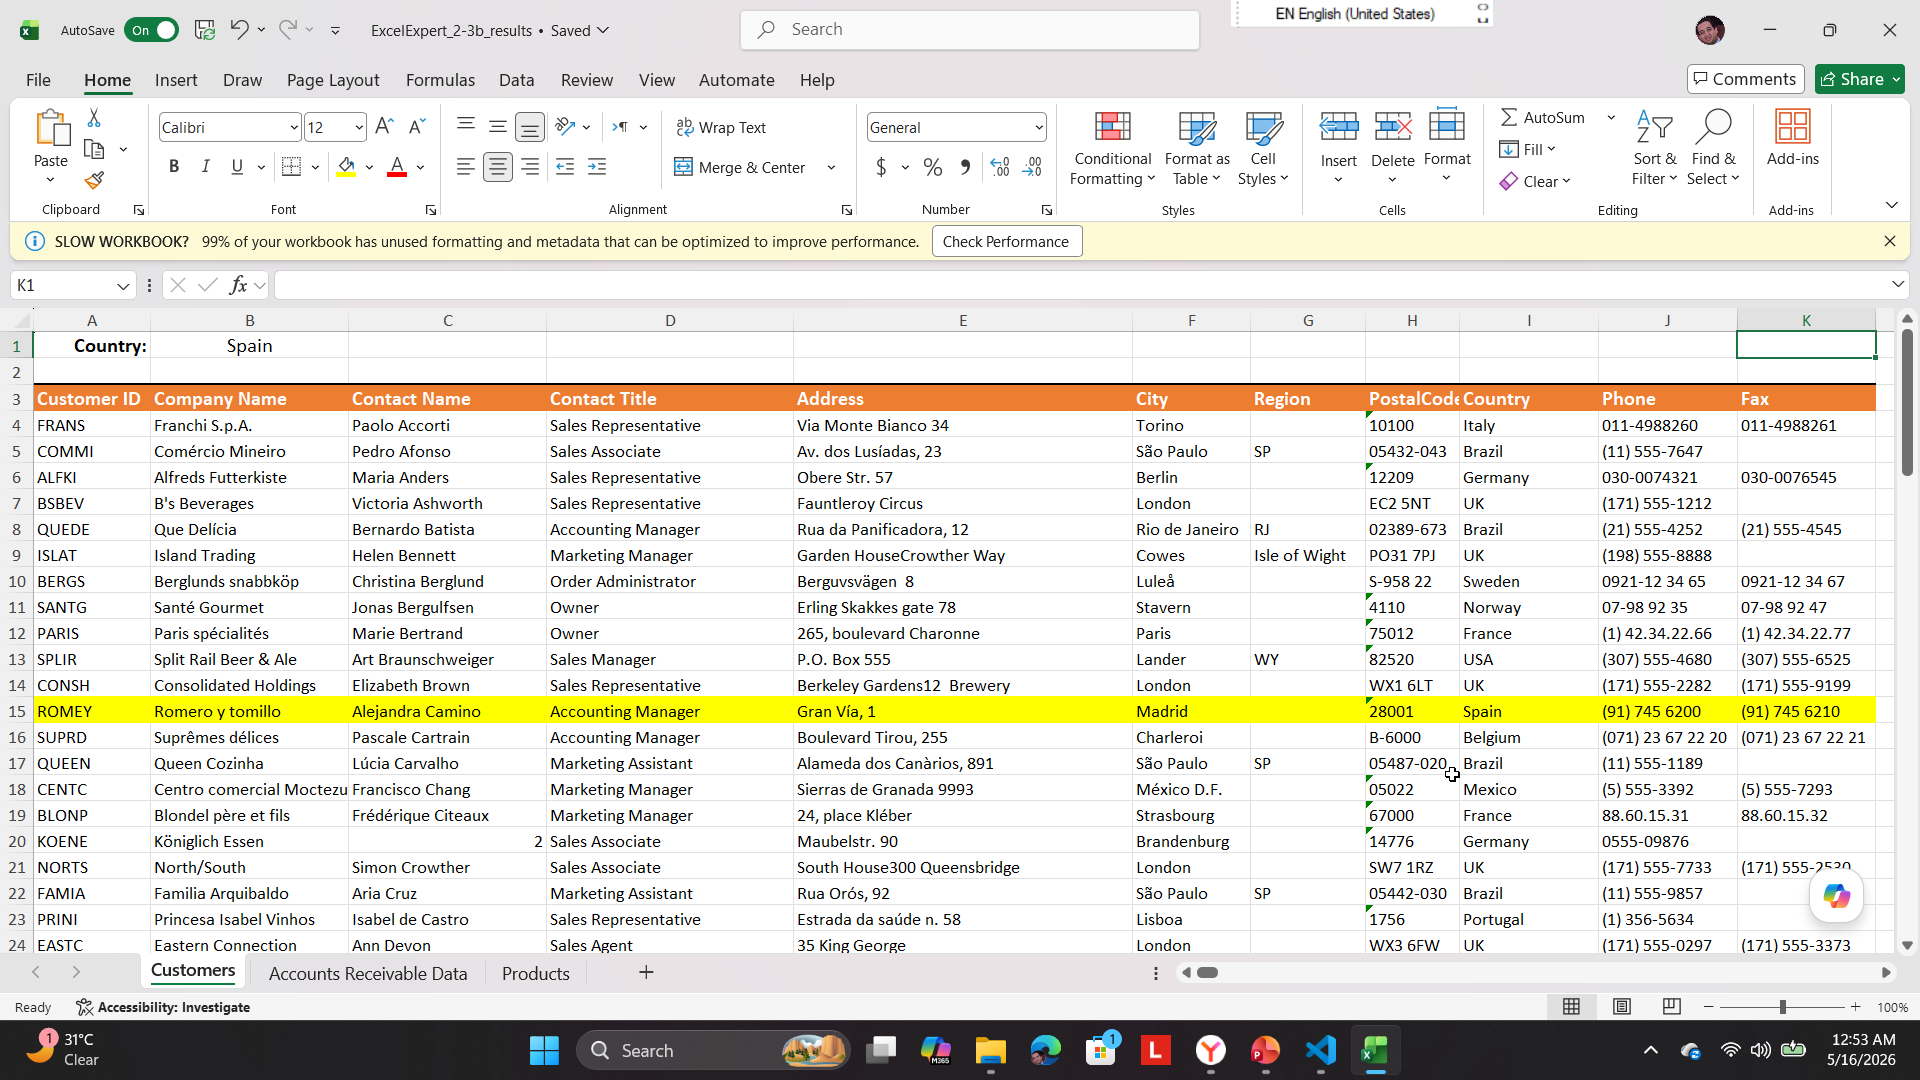Expand the Name Box dropdown arrow
The height and width of the screenshot is (1080, 1920).
pyautogui.click(x=123, y=285)
